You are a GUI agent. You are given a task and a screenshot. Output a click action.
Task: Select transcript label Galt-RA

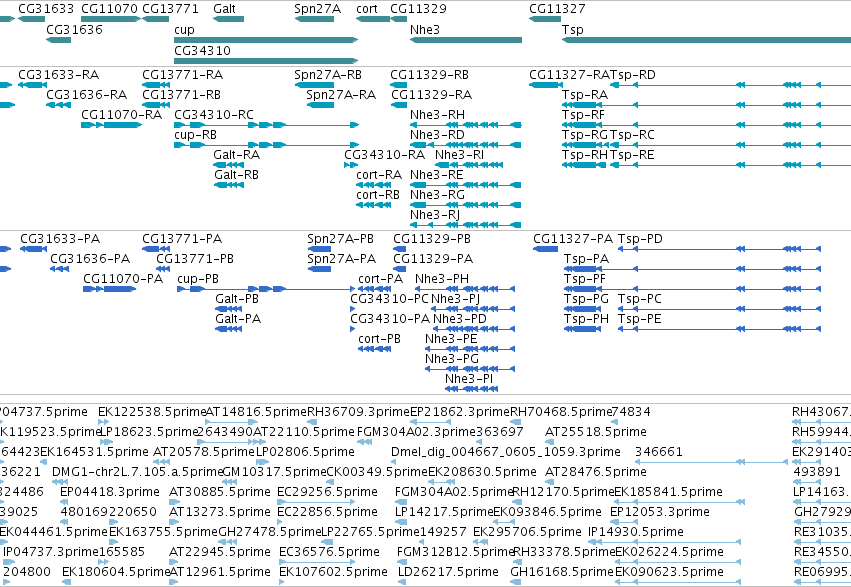coord(237,155)
